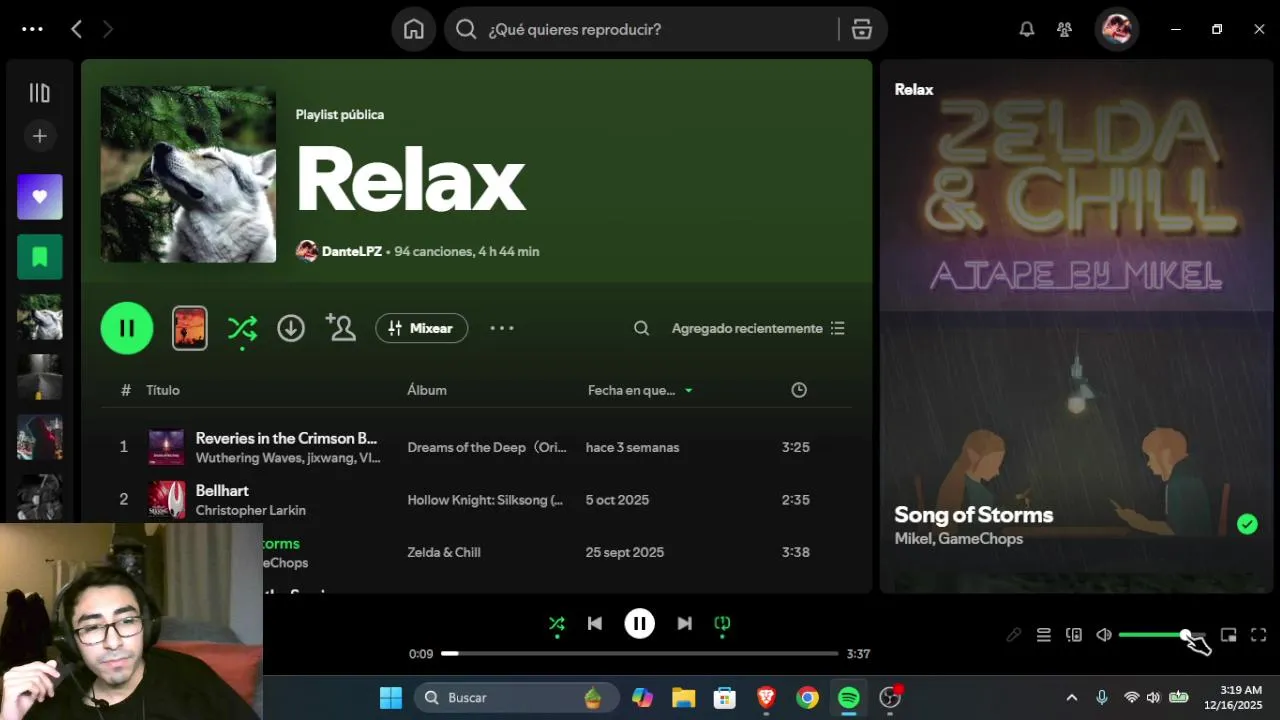Create new playlist with plus button

[x=40, y=136]
